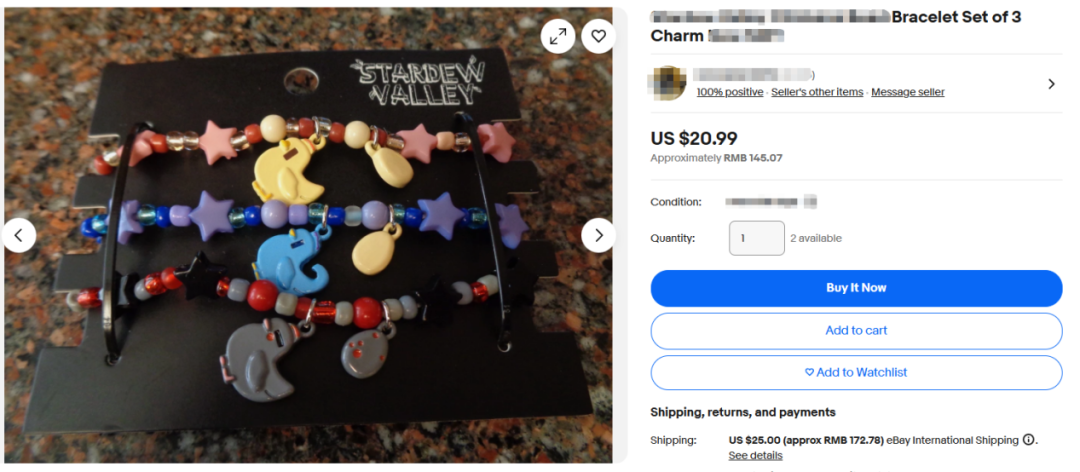Image resolution: width=1080 pixels, height=472 pixels.
Task: Open the blurred seller username link
Action: pos(754,74)
